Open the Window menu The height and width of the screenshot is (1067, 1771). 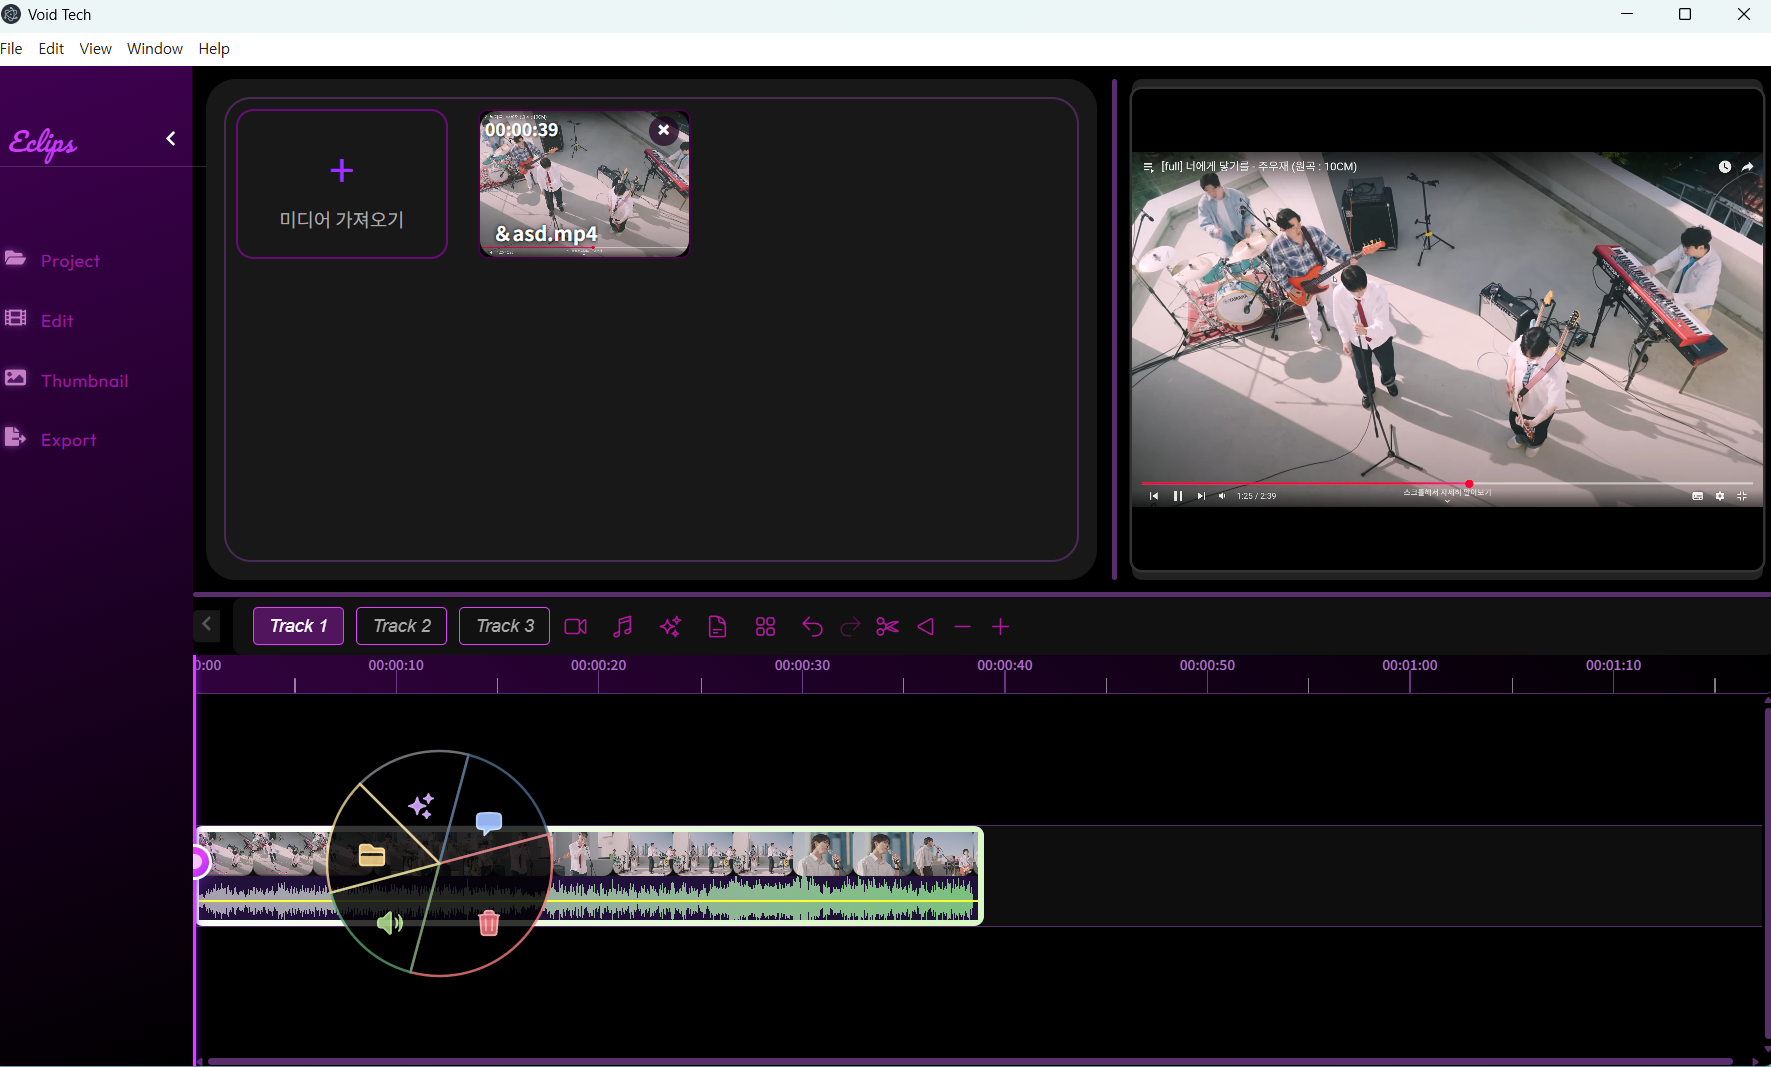(x=155, y=49)
